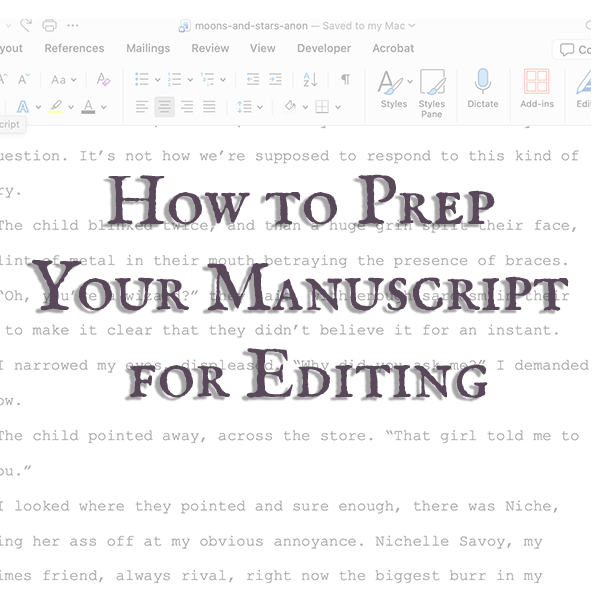
Task: Expand the Shading dropdown arrow
Action: pyautogui.click(x=305, y=108)
